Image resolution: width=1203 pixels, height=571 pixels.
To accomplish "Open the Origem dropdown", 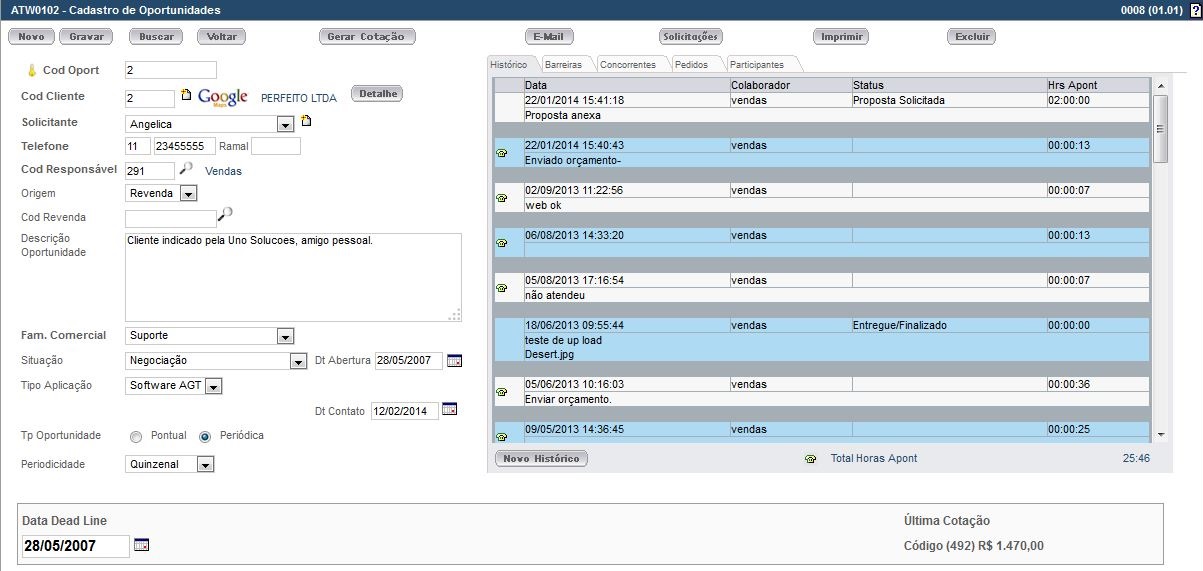I will pyautogui.click(x=188, y=194).
